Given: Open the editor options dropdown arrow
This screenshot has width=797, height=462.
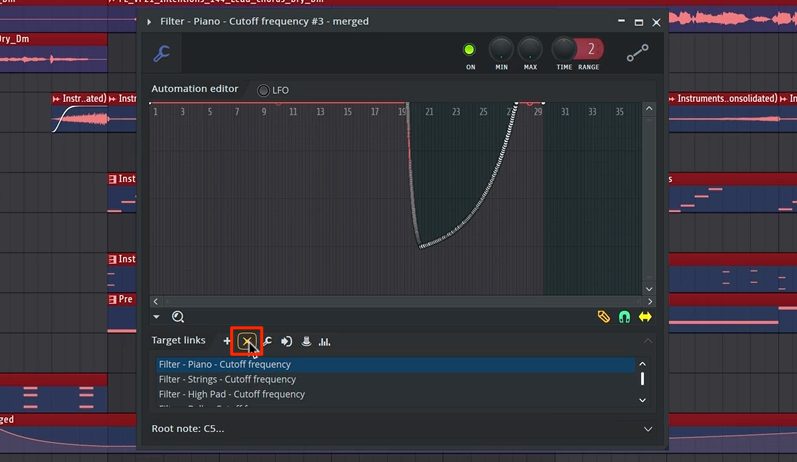Looking at the screenshot, I should click(x=157, y=317).
